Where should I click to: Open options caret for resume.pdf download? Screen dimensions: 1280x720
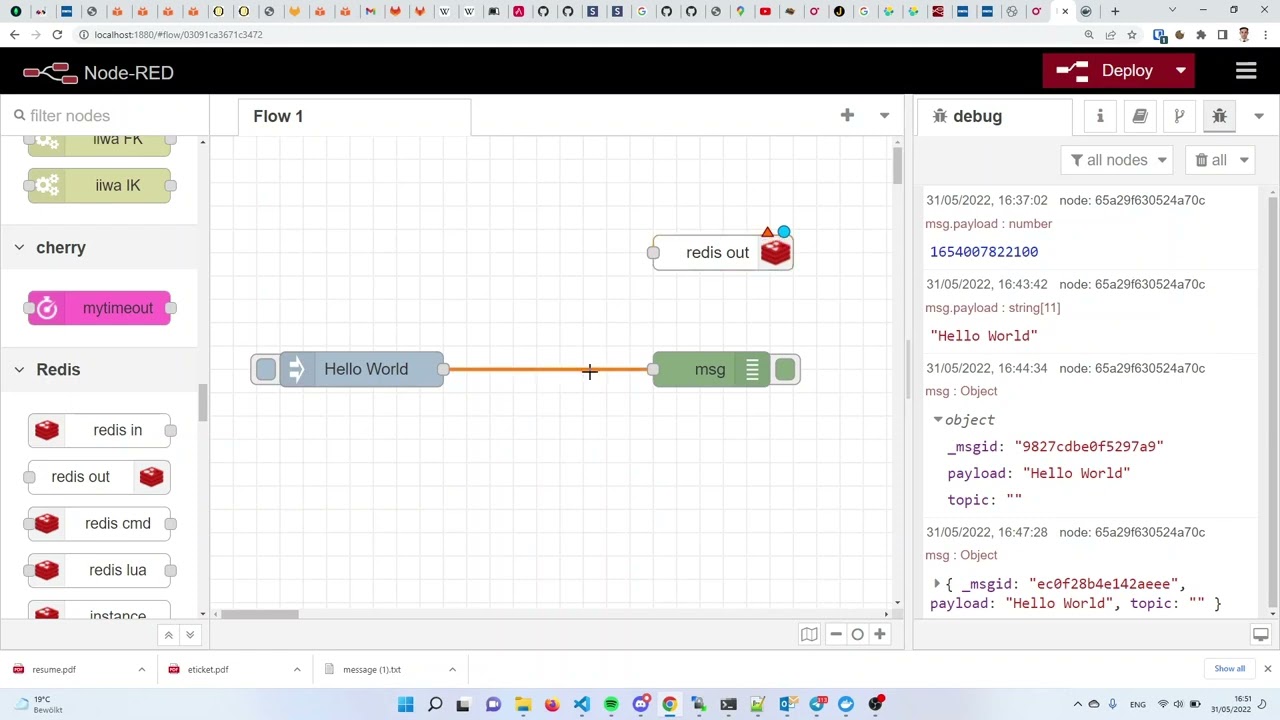point(141,670)
